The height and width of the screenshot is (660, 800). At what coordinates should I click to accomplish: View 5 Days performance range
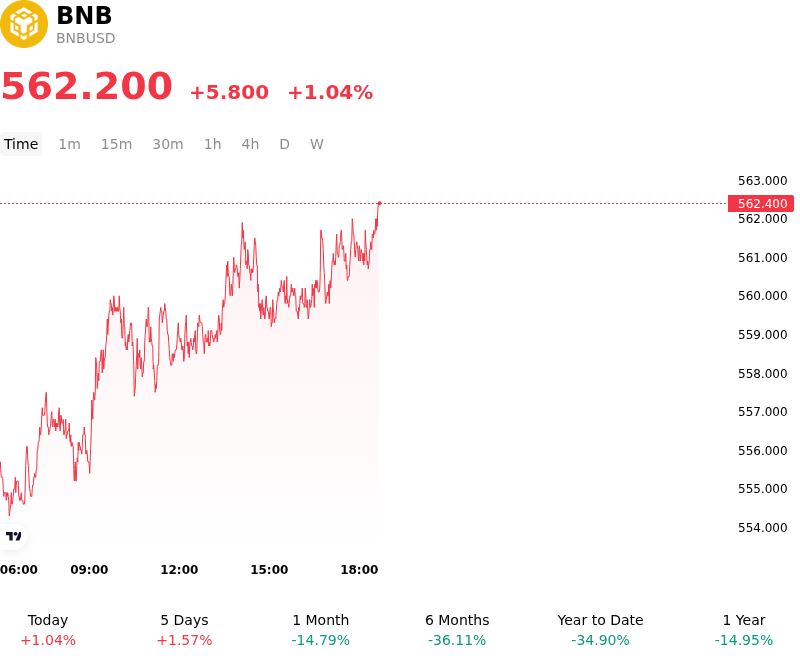(x=184, y=630)
